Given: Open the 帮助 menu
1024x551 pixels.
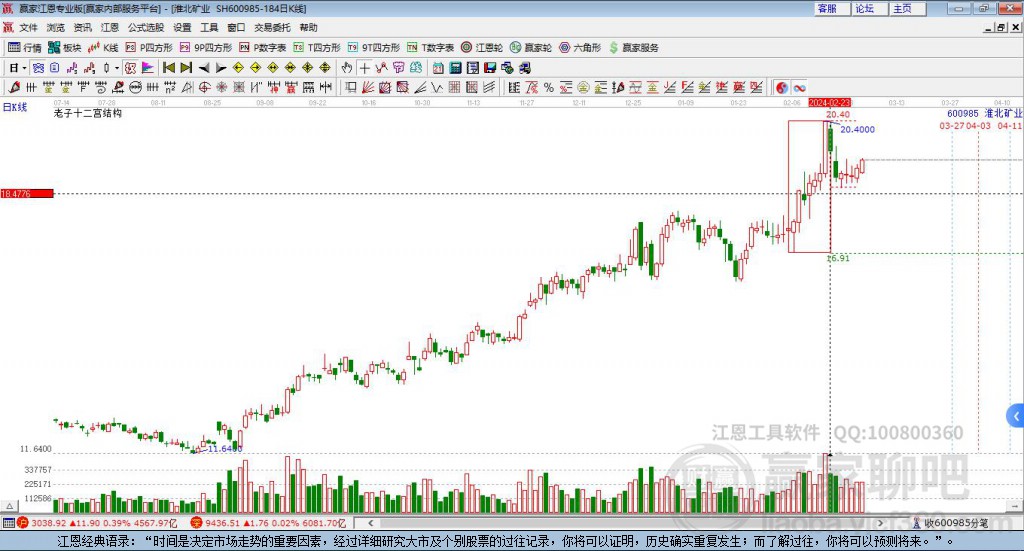Looking at the screenshot, I should [308, 27].
